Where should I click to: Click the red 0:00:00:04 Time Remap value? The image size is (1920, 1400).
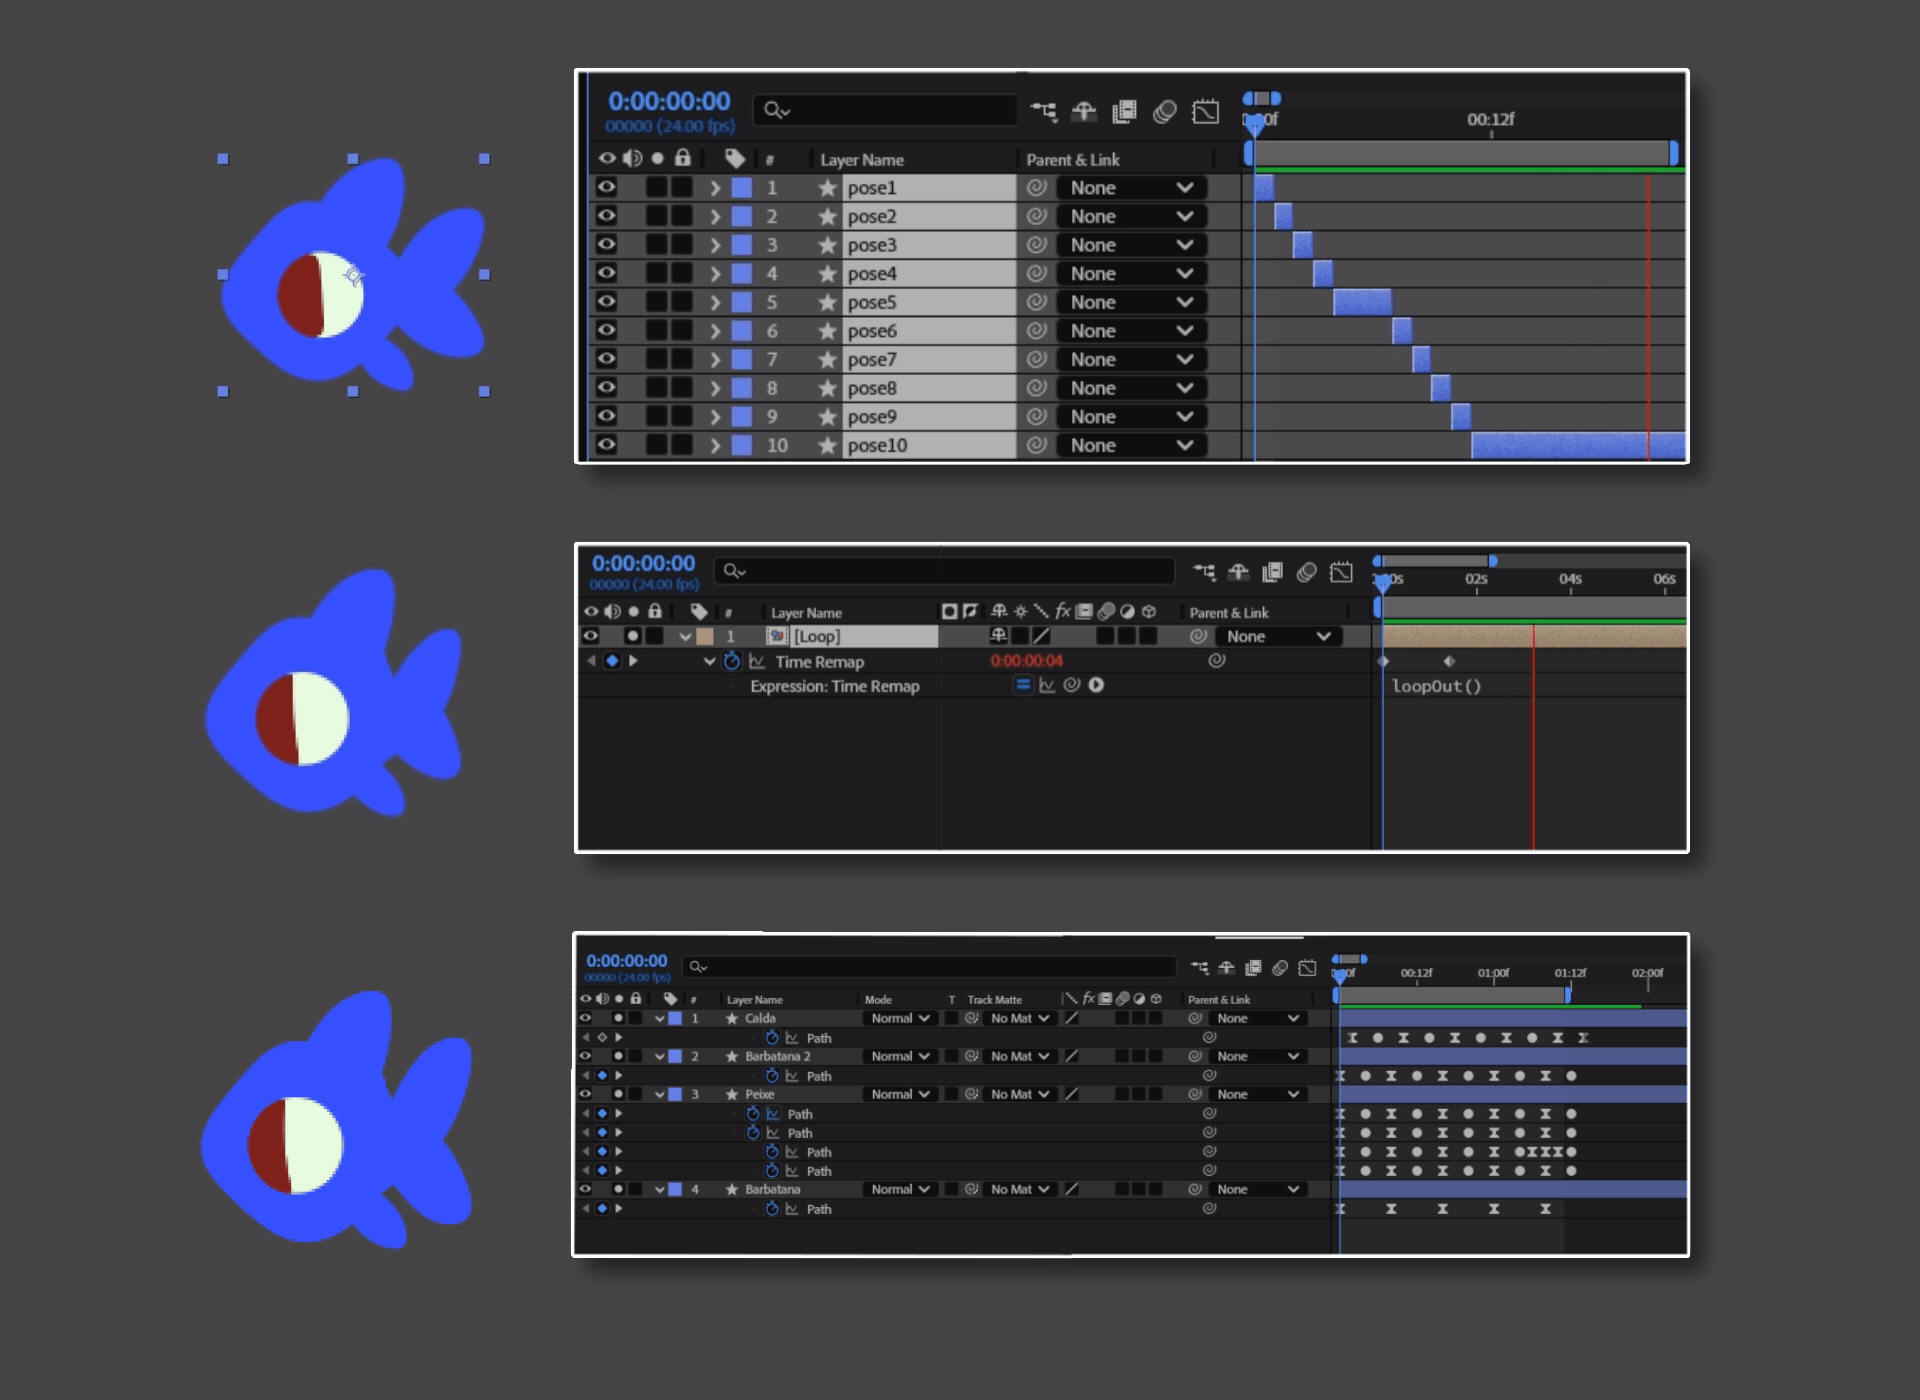tap(1026, 661)
